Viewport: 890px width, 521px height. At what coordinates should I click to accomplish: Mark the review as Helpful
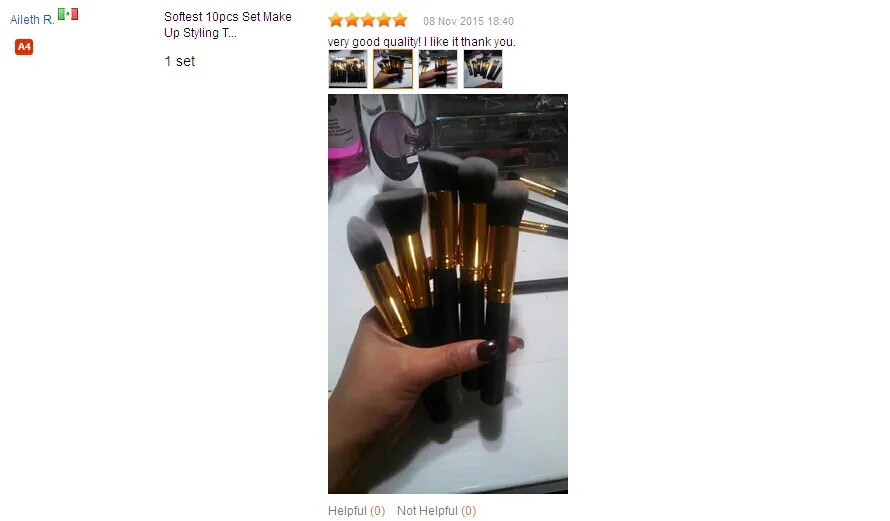point(356,511)
